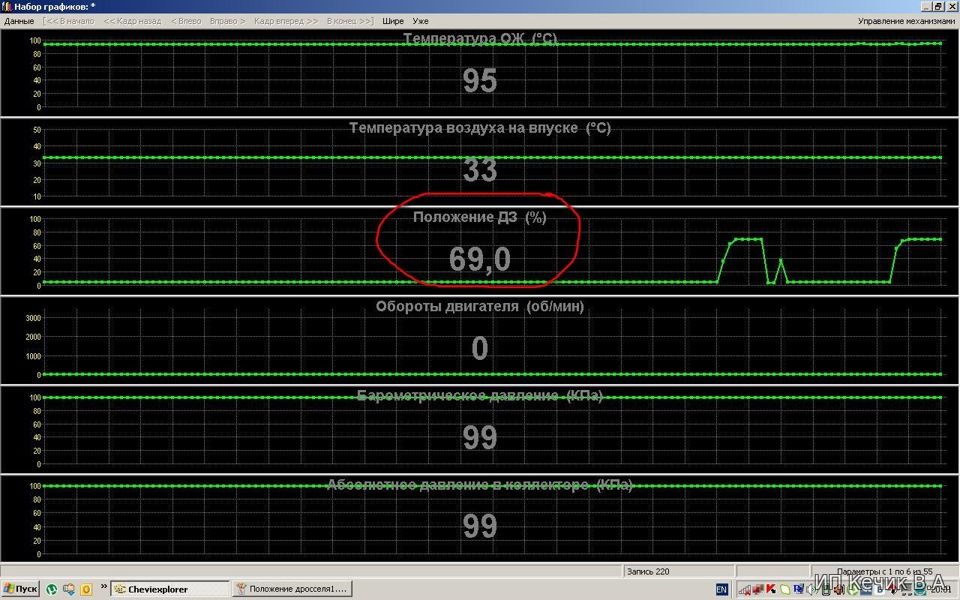Click the Абсолютное давление в коллекторе title
This screenshot has width=960, height=600.
[480, 485]
